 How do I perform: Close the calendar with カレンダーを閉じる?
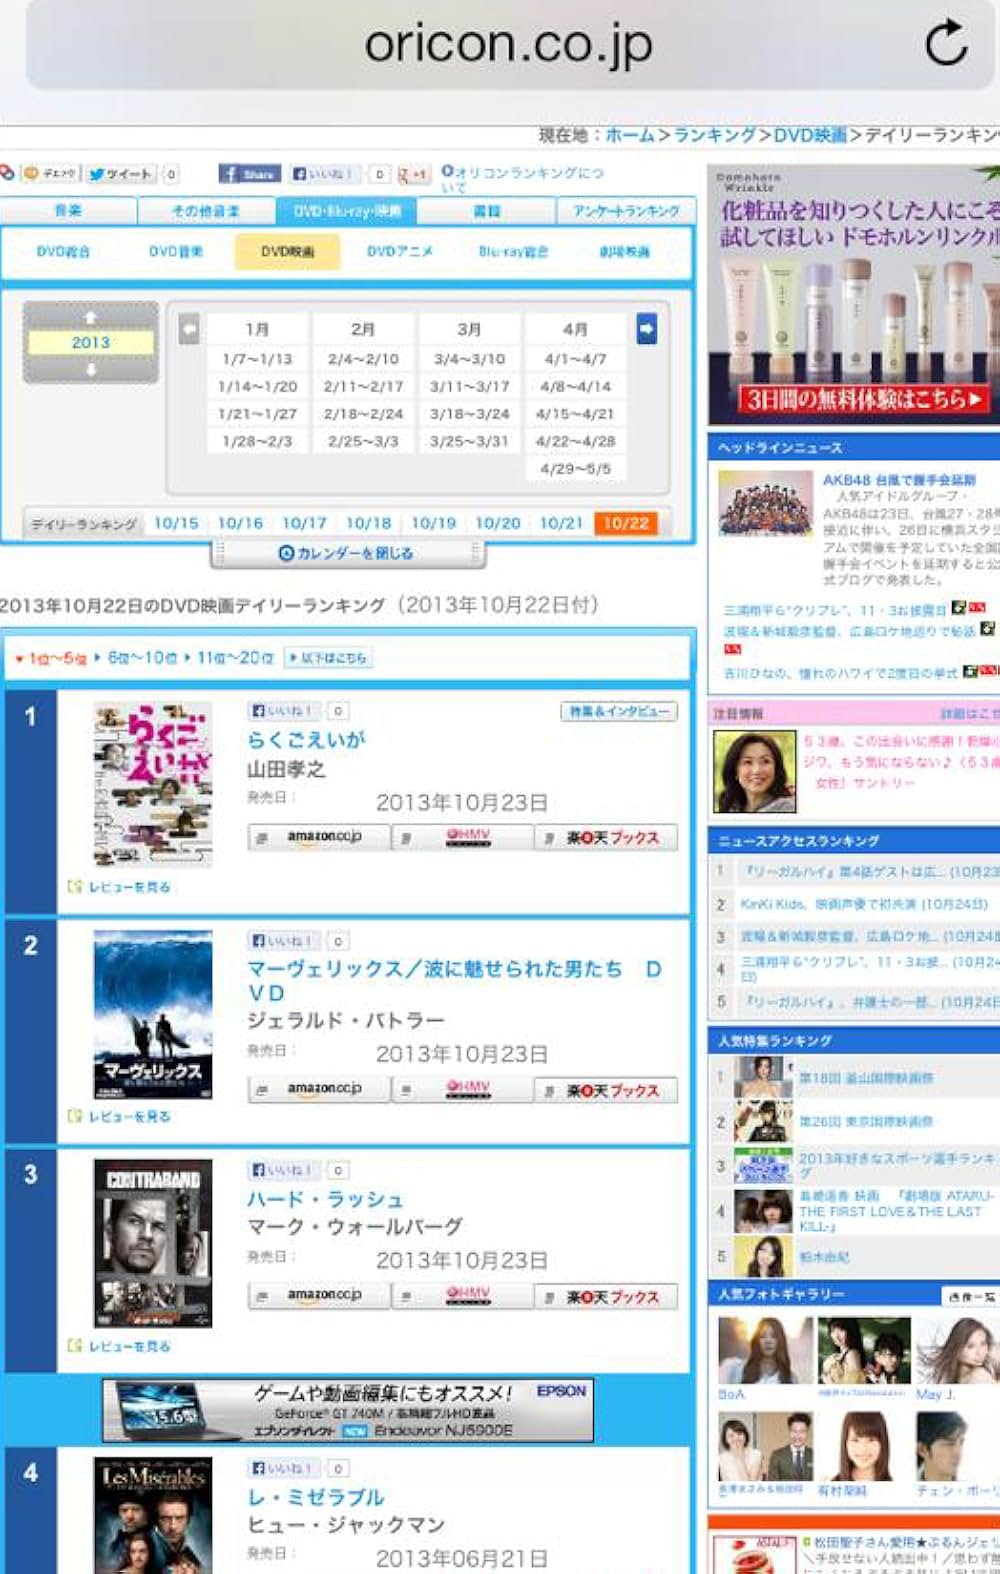pos(346,553)
